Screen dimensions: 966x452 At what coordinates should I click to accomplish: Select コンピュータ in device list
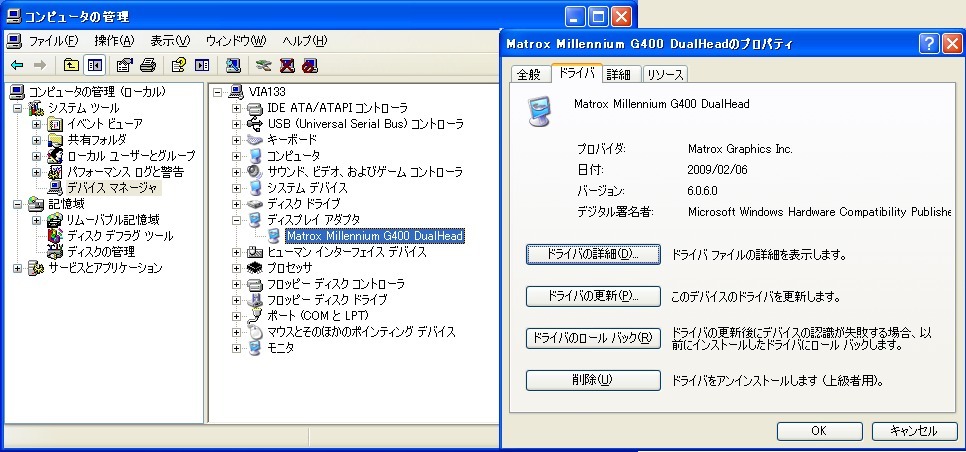[293, 156]
